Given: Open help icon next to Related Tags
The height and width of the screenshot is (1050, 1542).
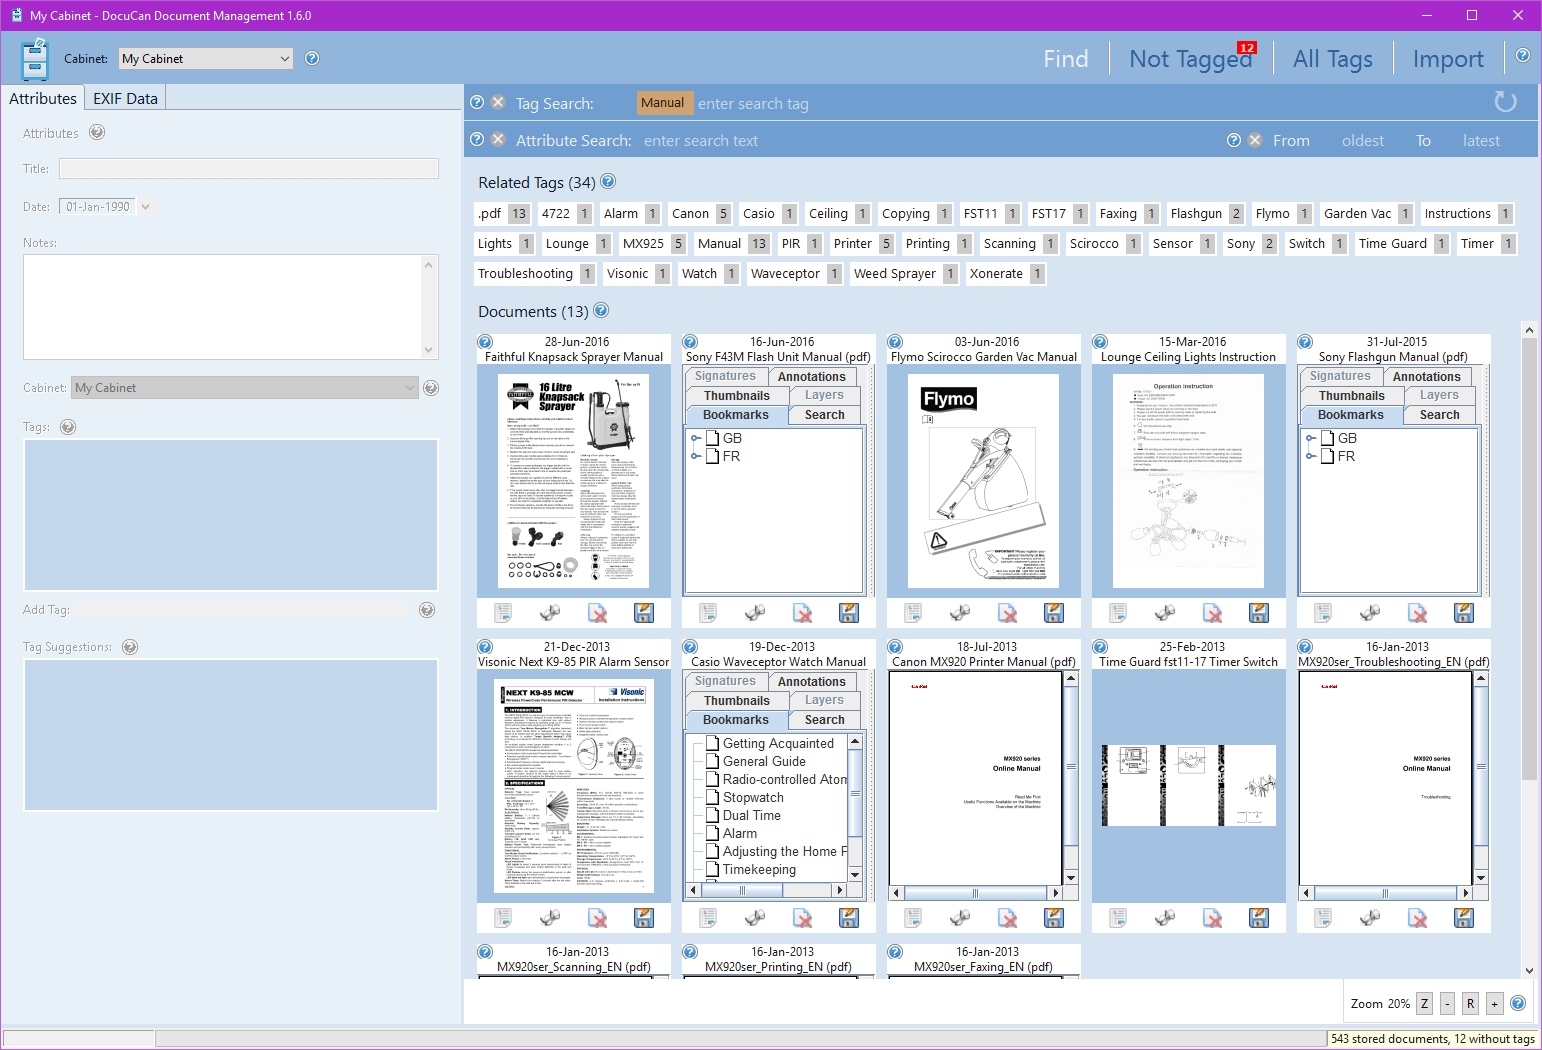Looking at the screenshot, I should coord(608,181).
